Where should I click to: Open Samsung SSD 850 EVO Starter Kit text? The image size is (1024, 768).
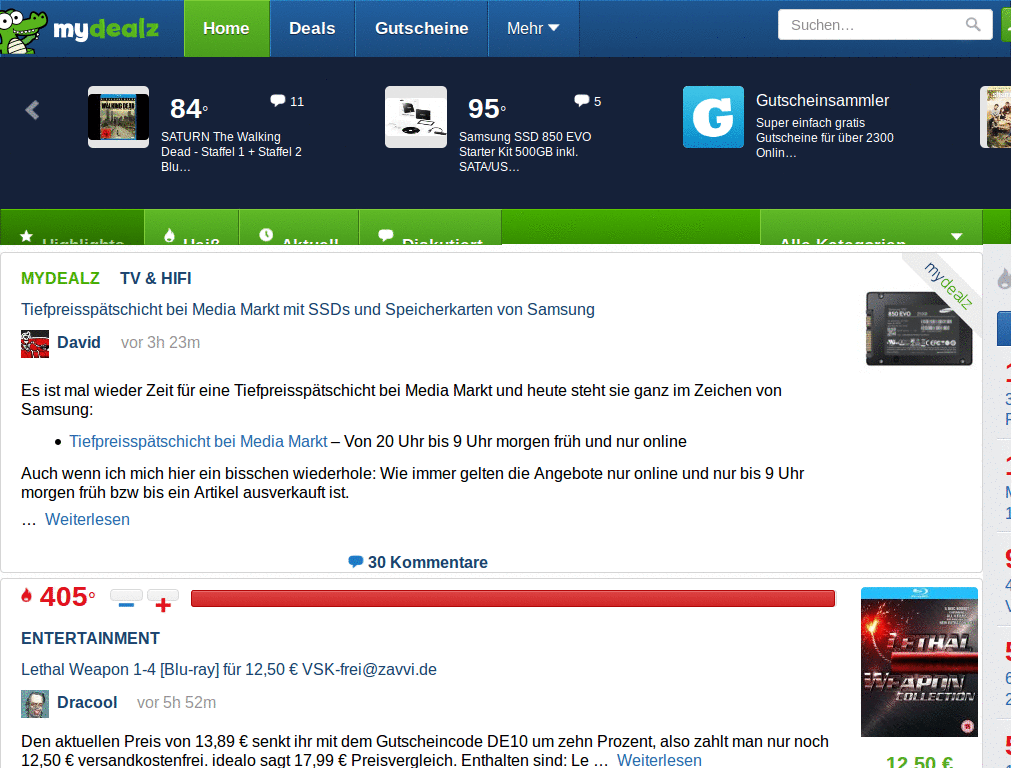click(x=524, y=152)
